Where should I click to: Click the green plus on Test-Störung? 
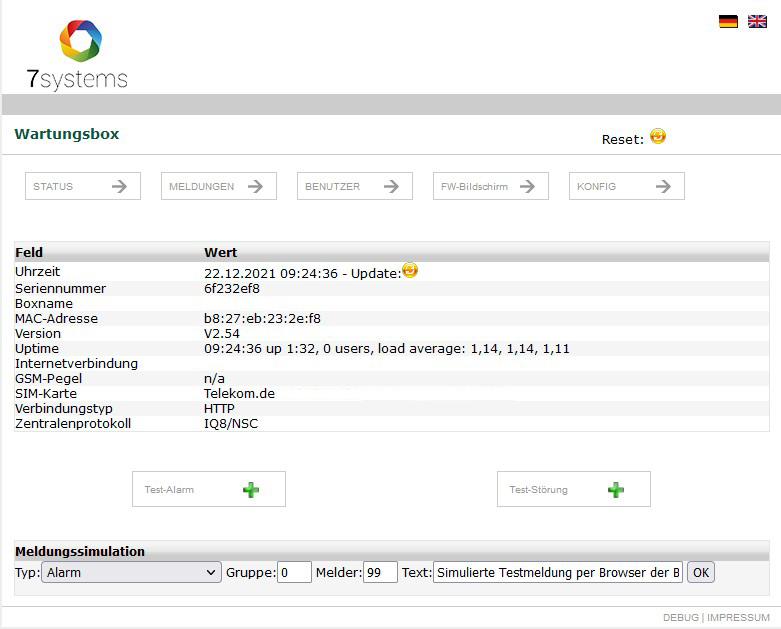point(616,490)
